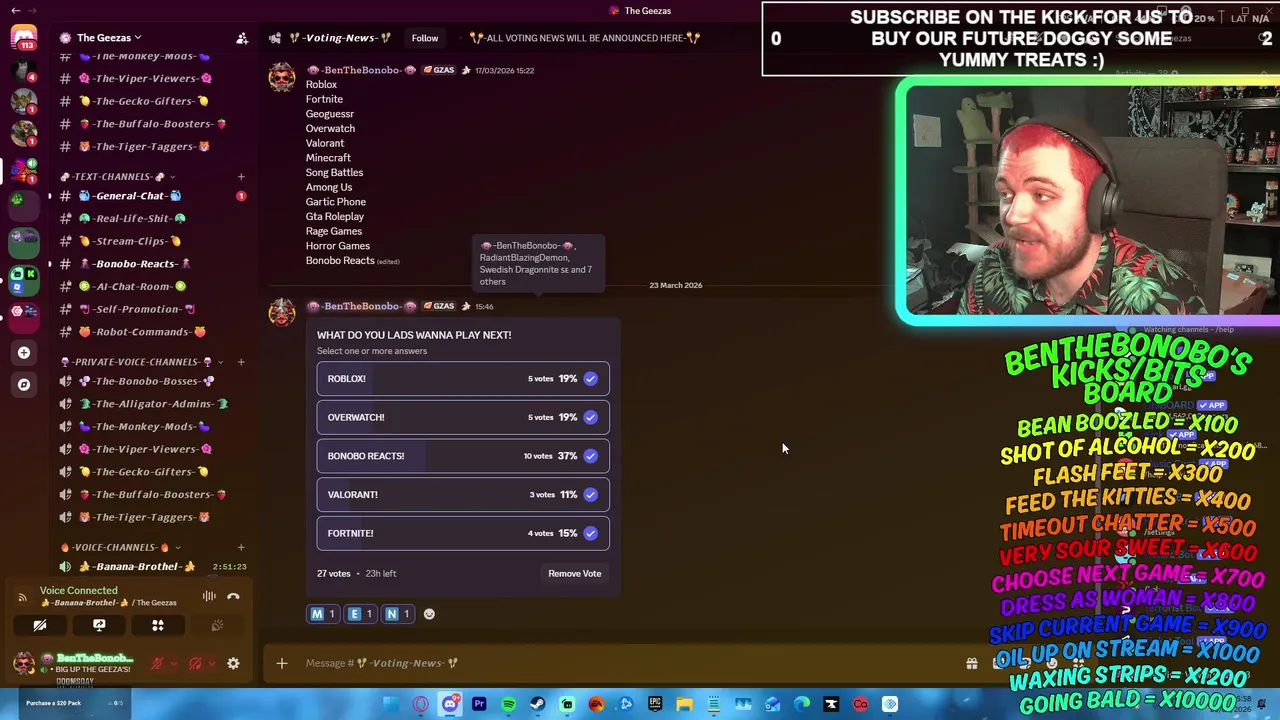Turn on camera in voice panel
This screenshot has width=1280, height=720.
click(x=40, y=625)
